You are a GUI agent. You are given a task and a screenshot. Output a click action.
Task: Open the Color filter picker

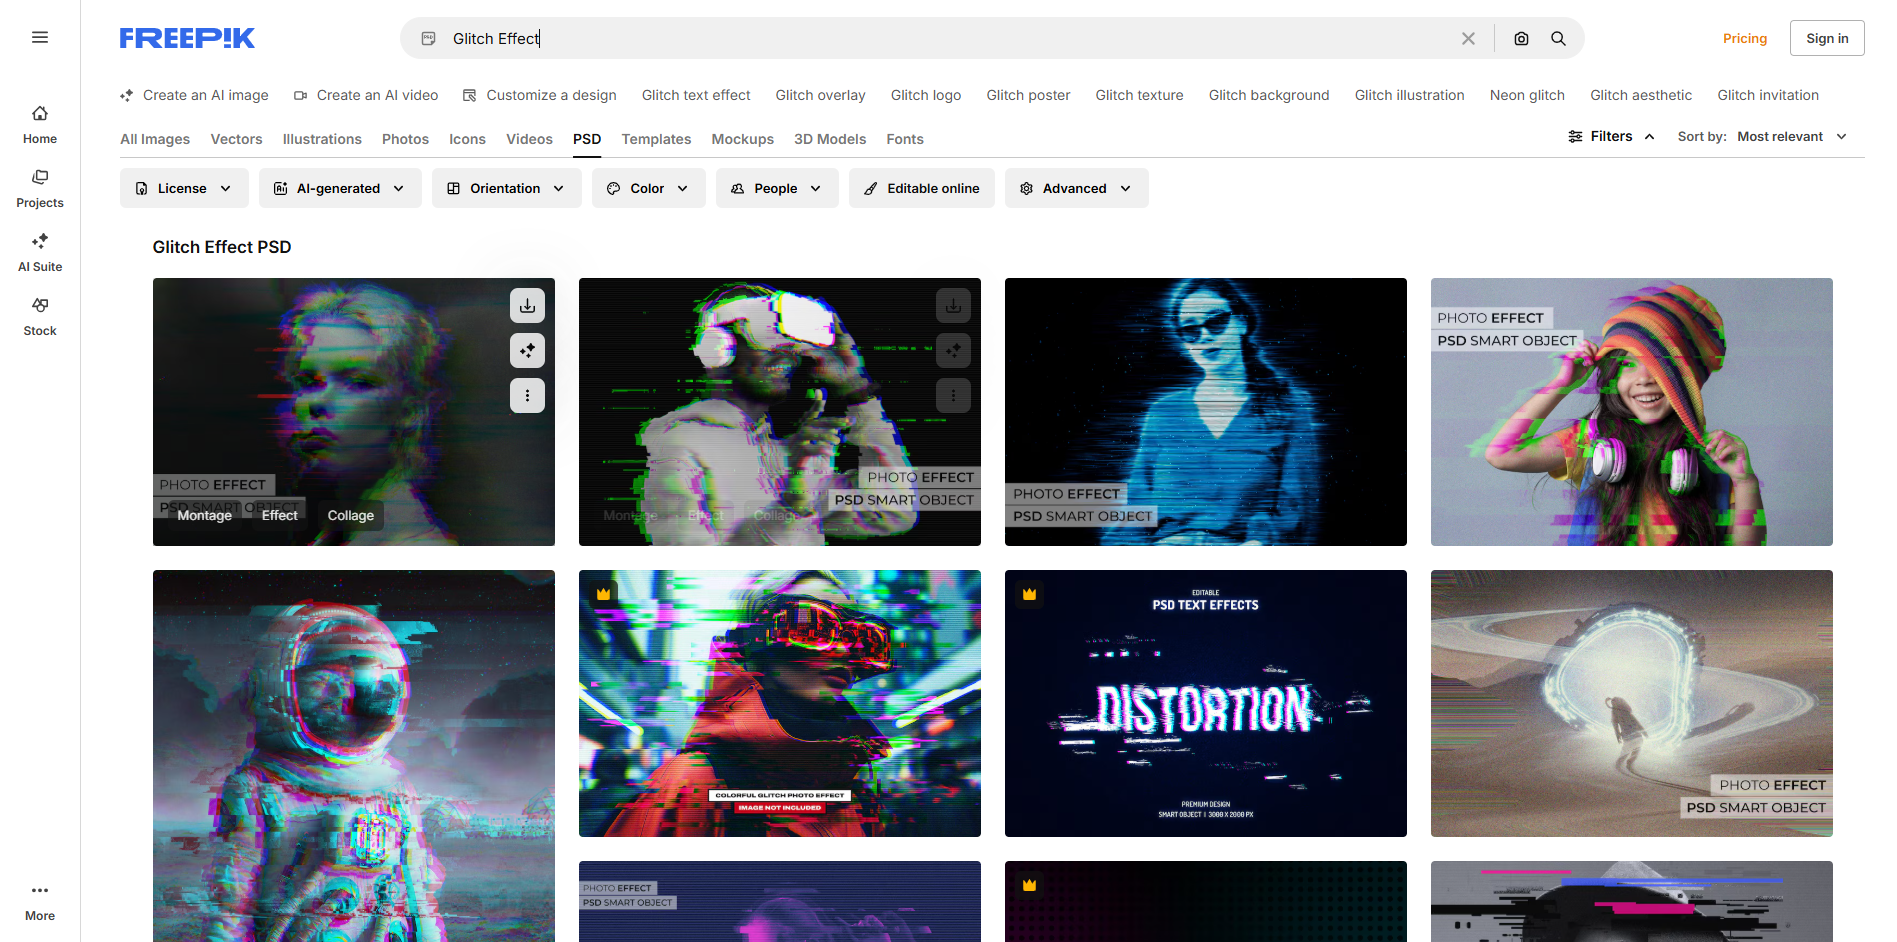(x=648, y=188)
